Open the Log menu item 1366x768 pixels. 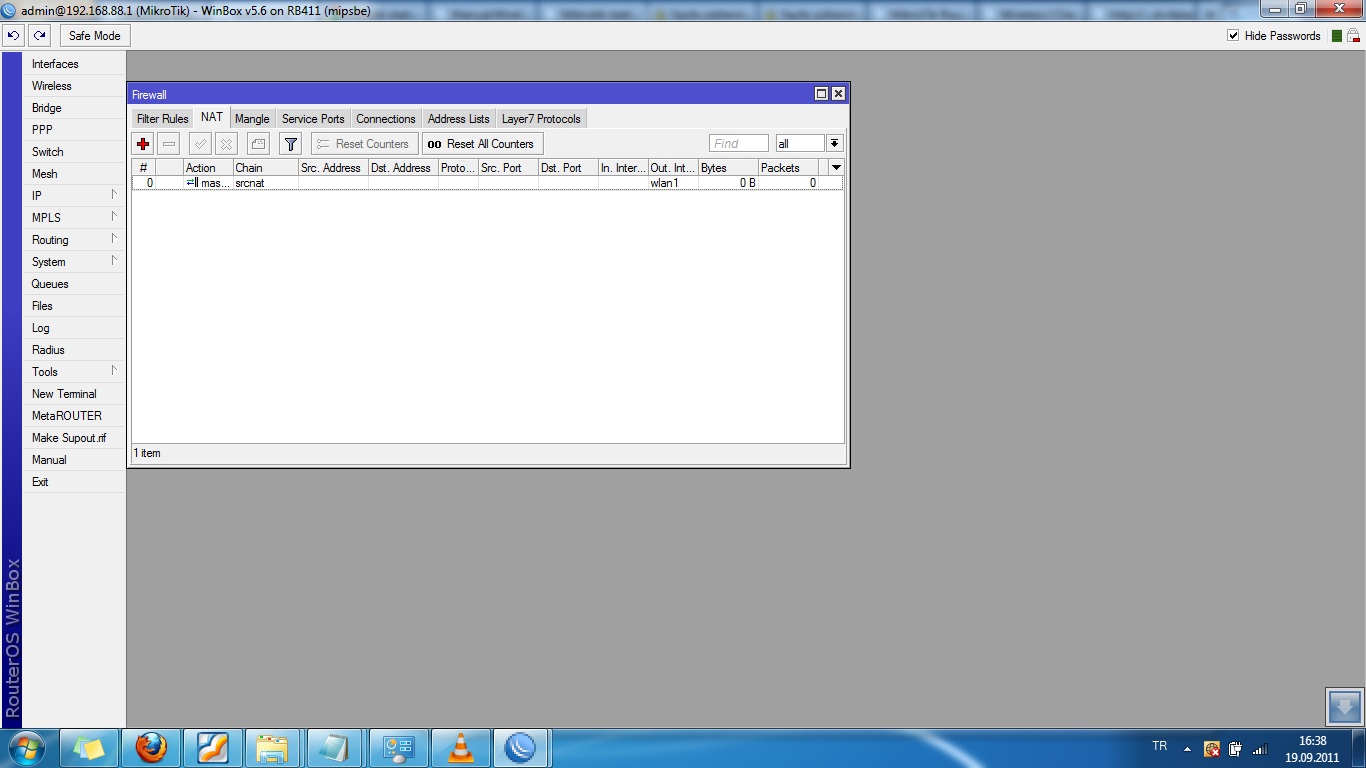pyautogui.click(x=74, y=328)
